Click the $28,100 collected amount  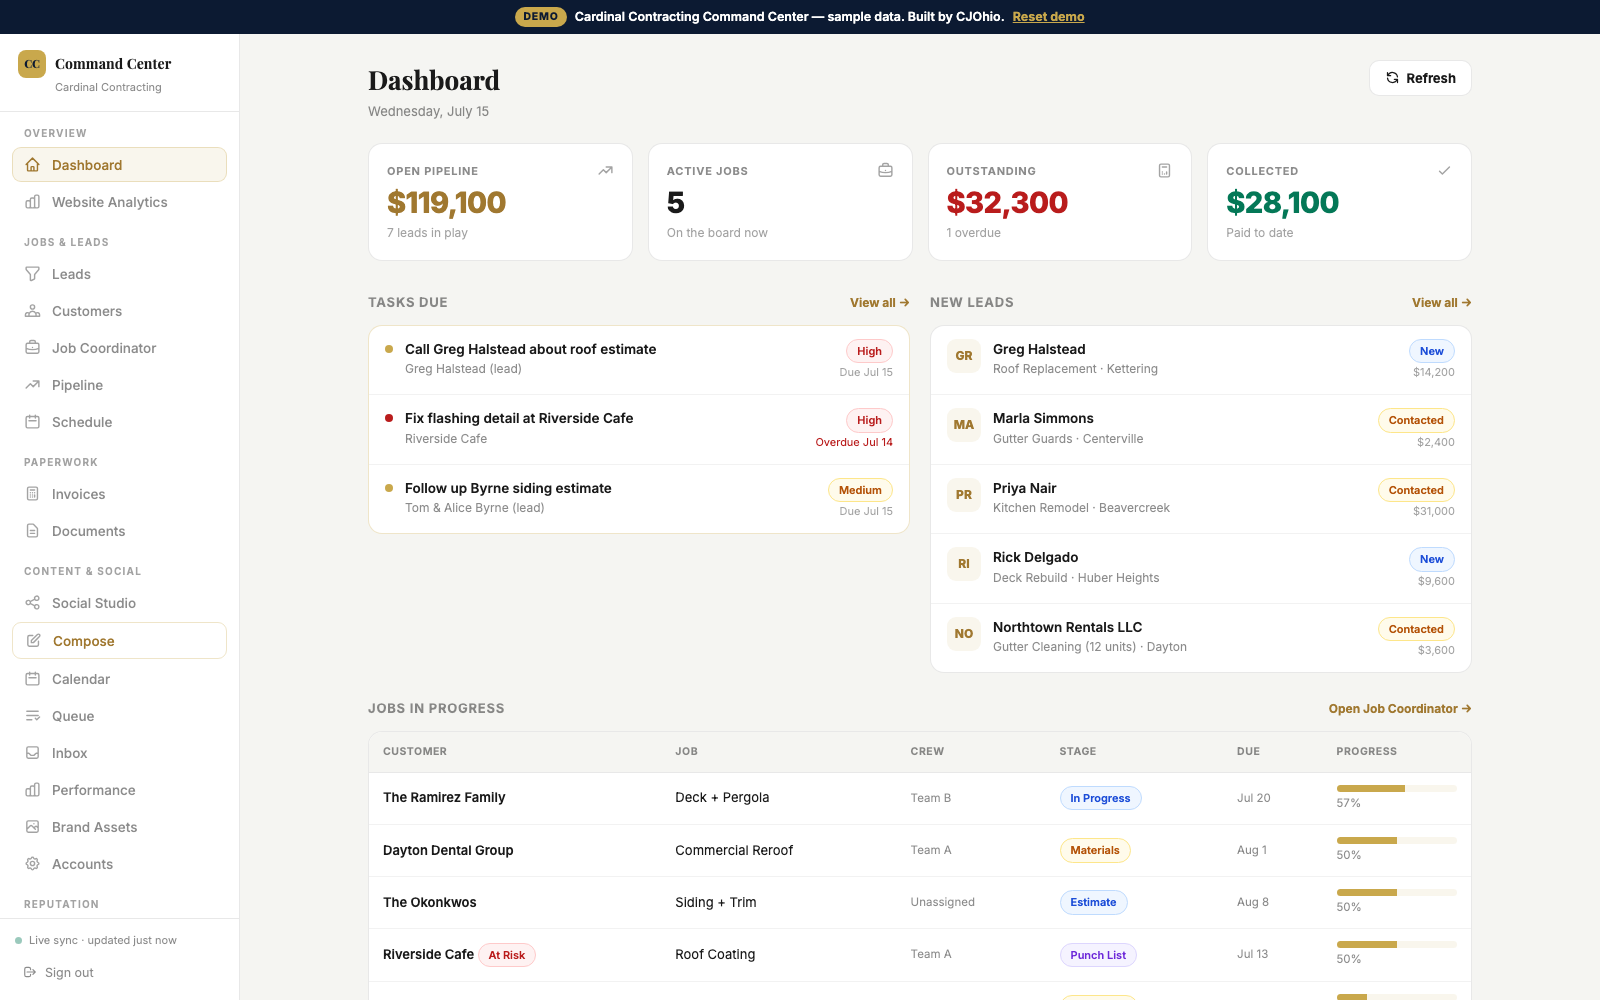(x=1283, y=203)
